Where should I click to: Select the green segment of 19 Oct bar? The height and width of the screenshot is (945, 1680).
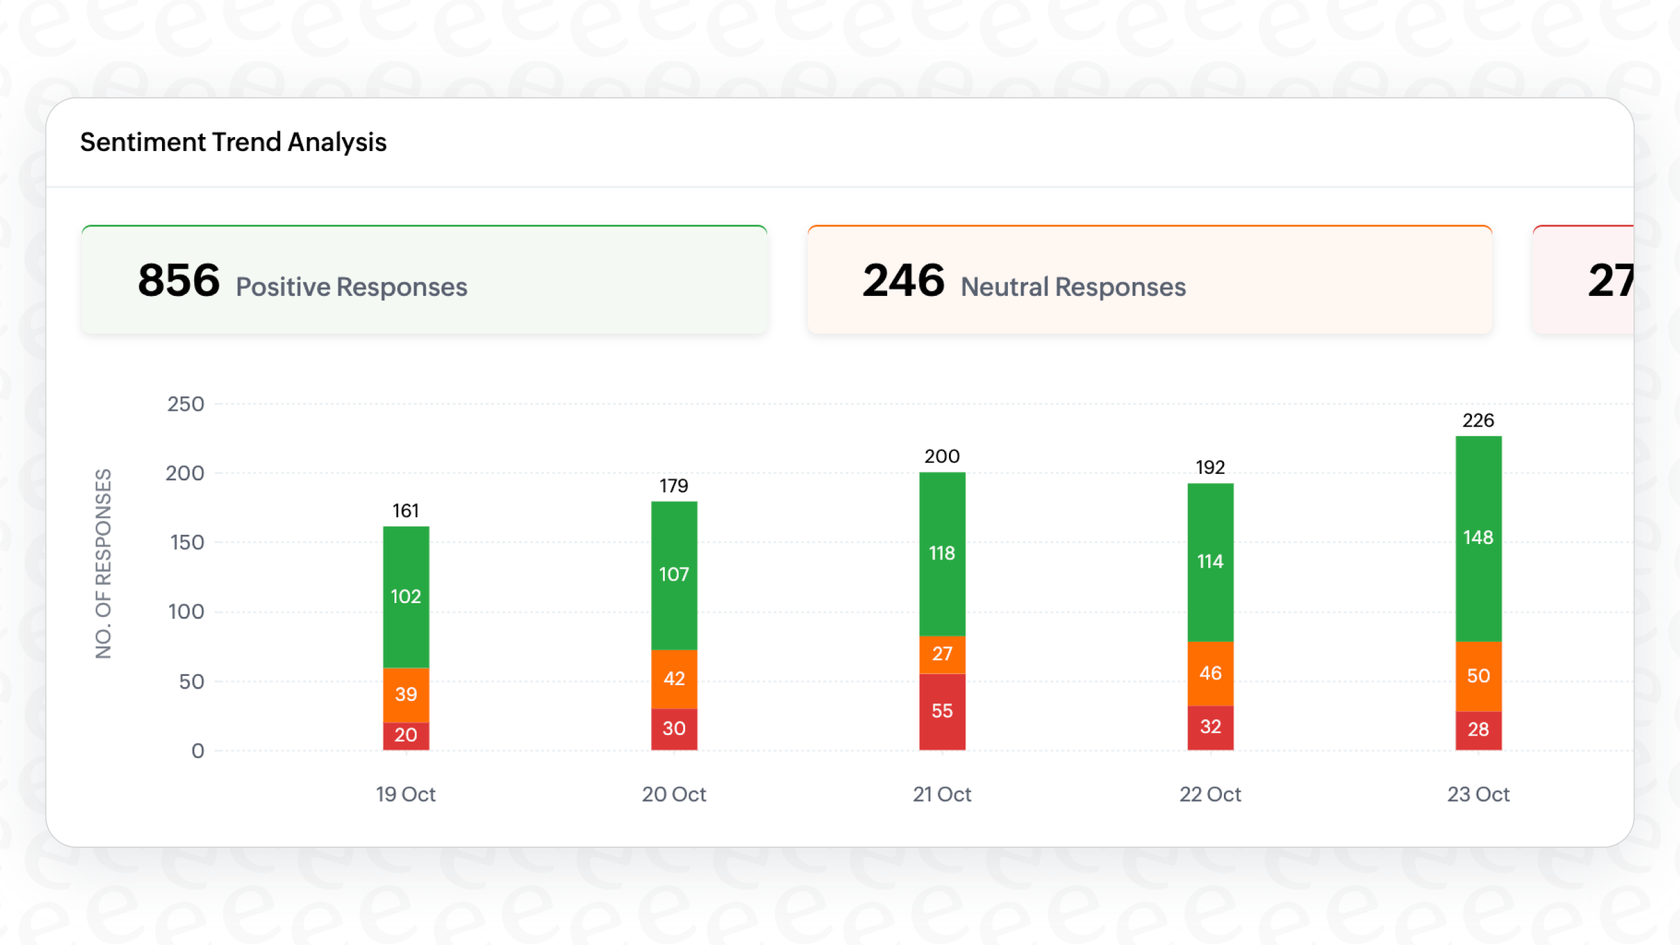pyautogui.click(x=405, y=597)
